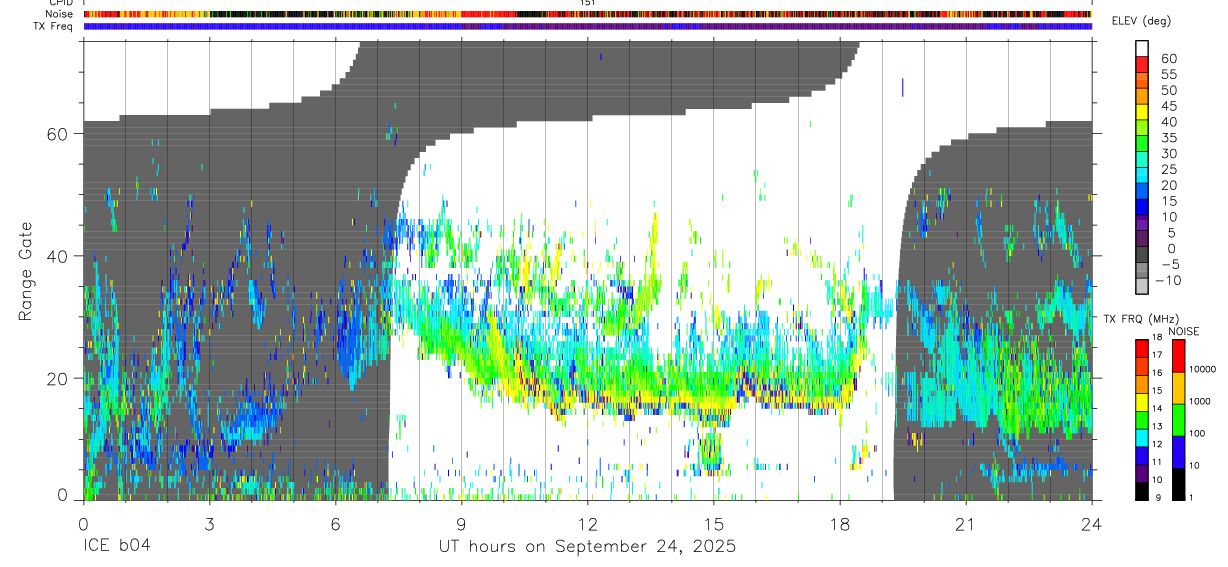Click the '12' hour tick on UT axis
Screen dimensions: 1228x567
point(587,524)
